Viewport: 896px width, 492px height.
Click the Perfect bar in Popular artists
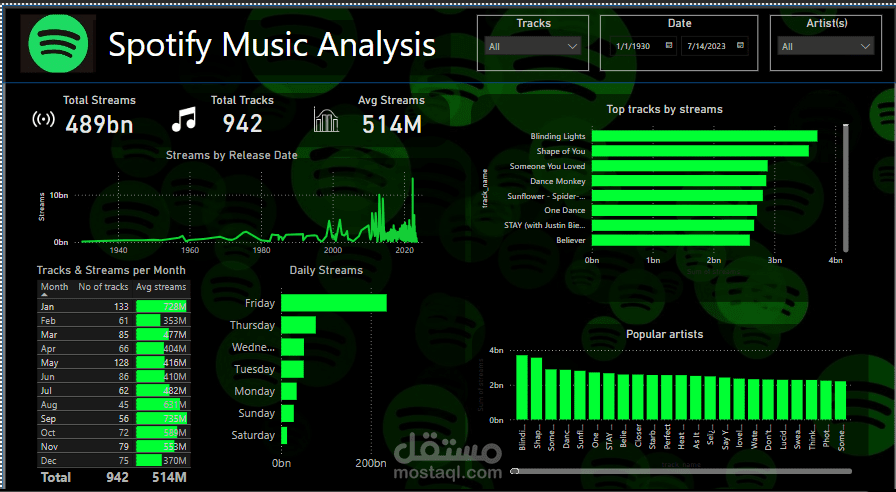pyautogui.click(x=667, y=398)
